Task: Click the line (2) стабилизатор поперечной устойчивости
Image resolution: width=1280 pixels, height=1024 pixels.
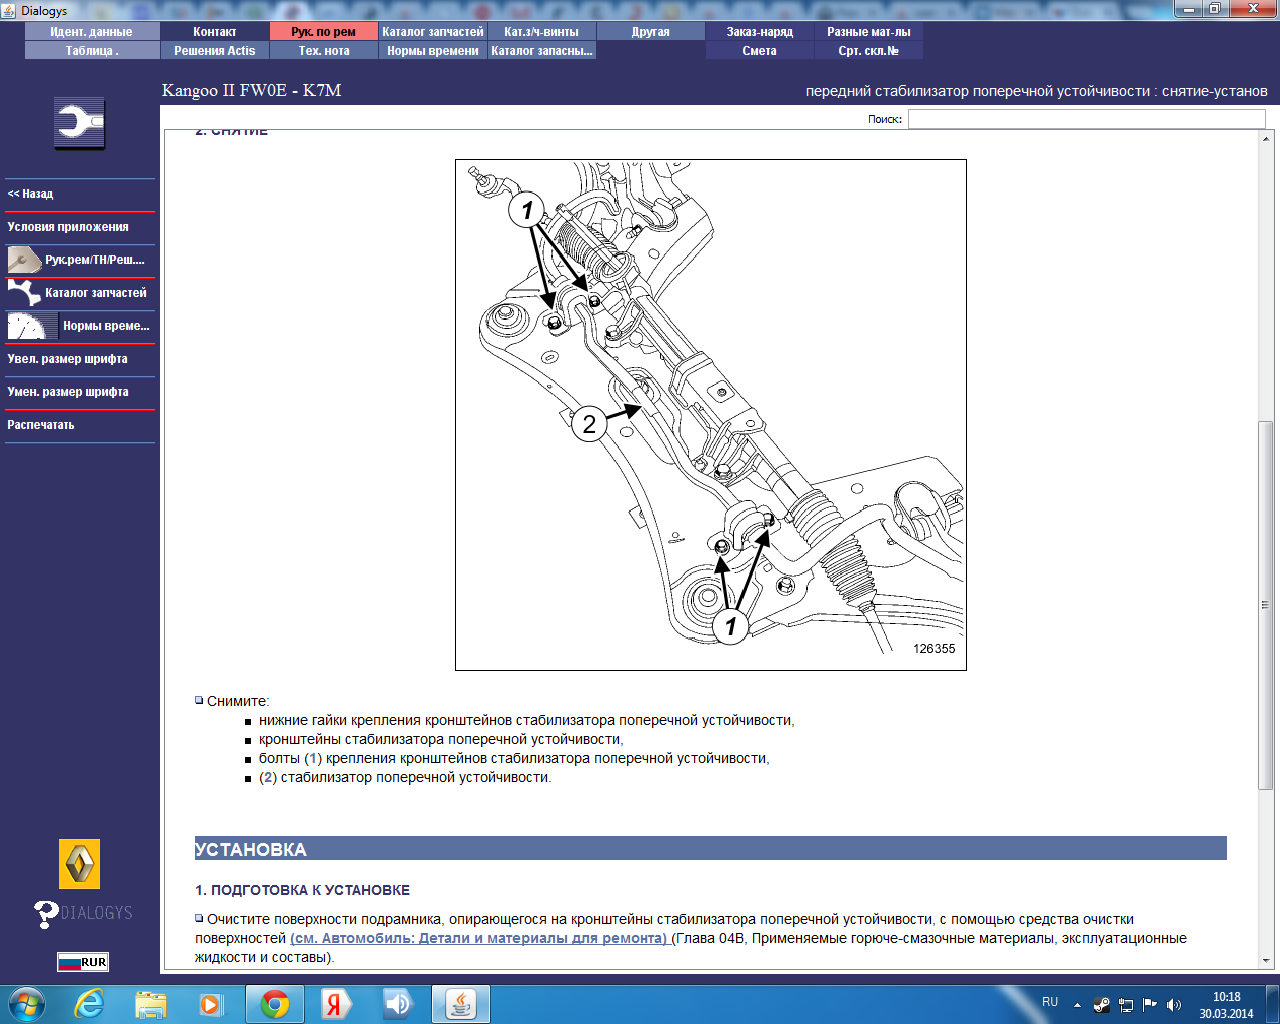Action: click(x=405, y=777)
